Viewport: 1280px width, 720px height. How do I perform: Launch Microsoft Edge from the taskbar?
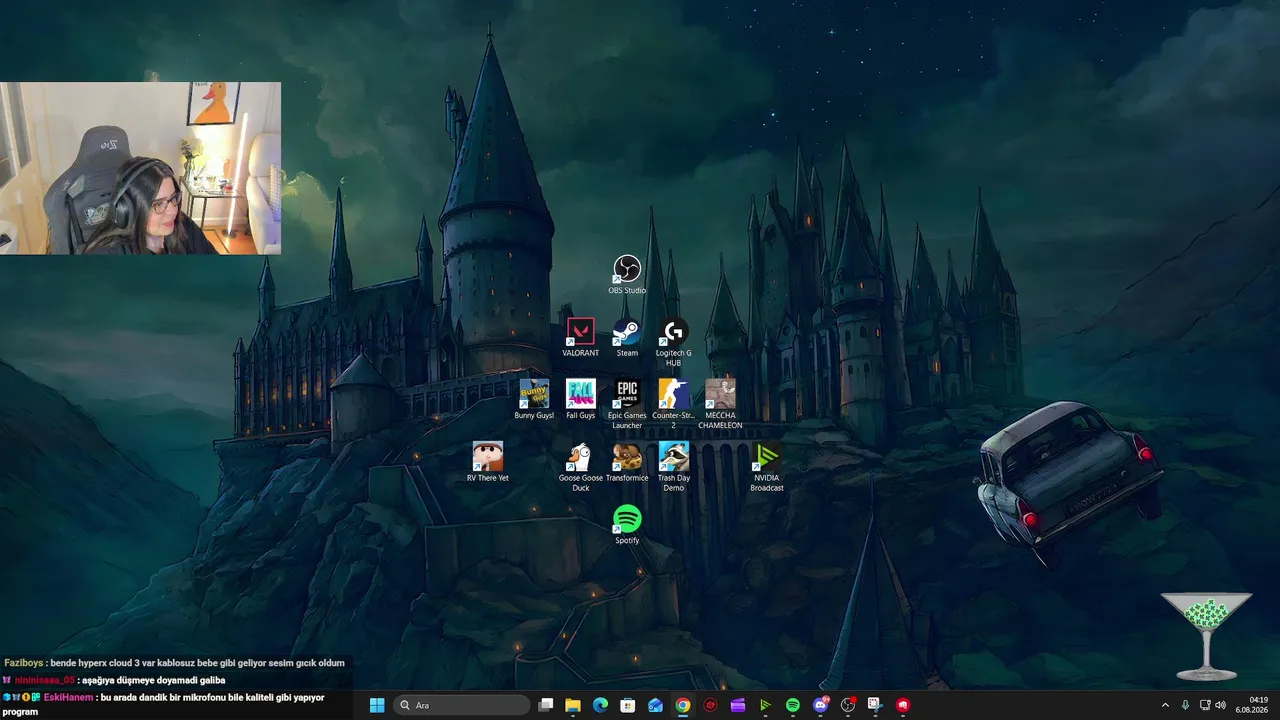600,705
